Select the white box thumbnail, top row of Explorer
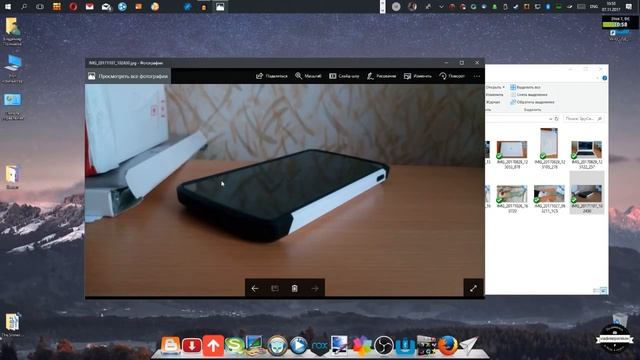Screen dimensions: 640x360 pyautogui.click(x=512, y=154)
